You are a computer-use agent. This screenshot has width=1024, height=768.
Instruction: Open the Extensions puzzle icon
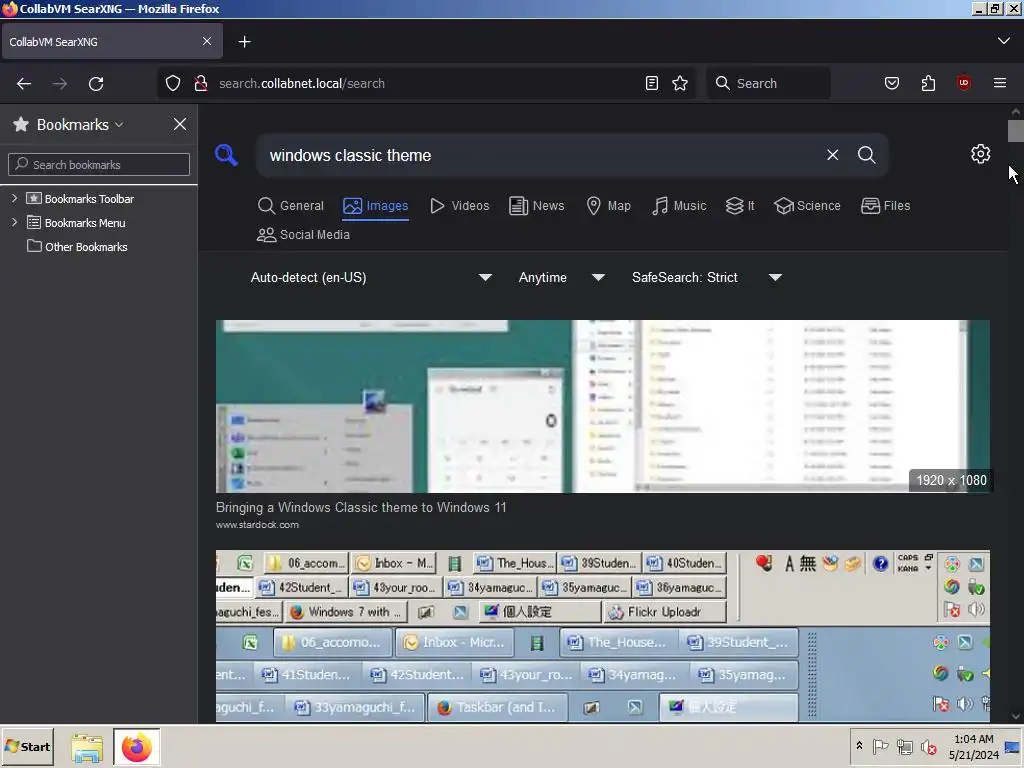click(x=928, y=84)
